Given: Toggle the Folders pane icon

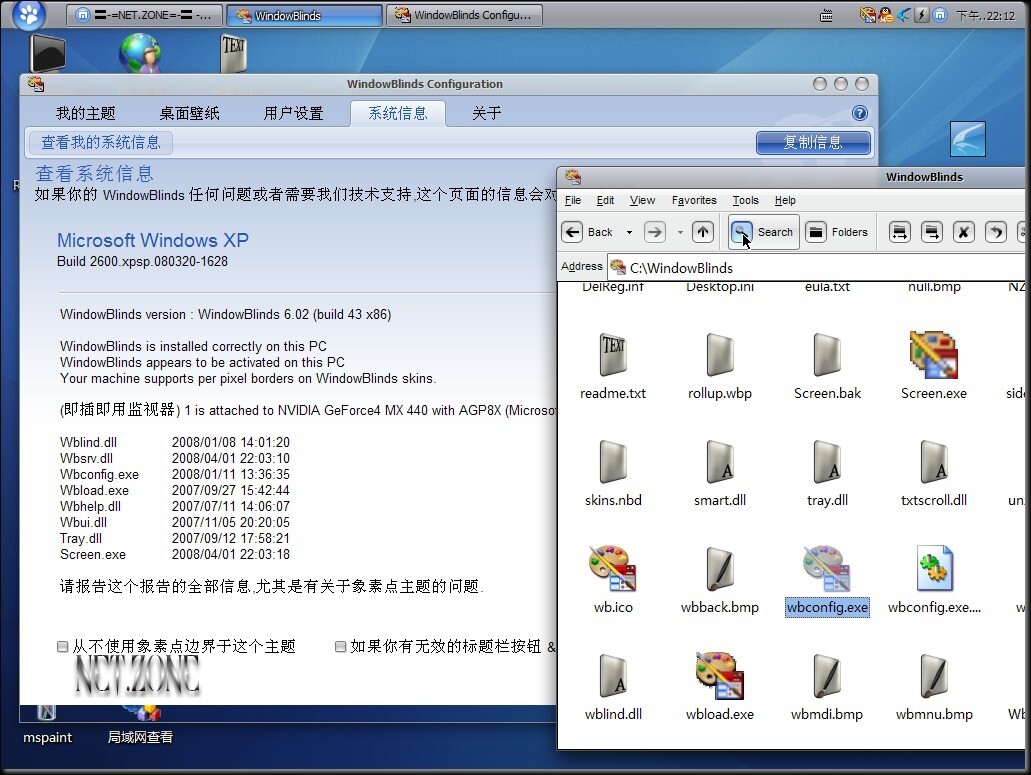Looking at the screenshot, I should (x=816, y=232).
